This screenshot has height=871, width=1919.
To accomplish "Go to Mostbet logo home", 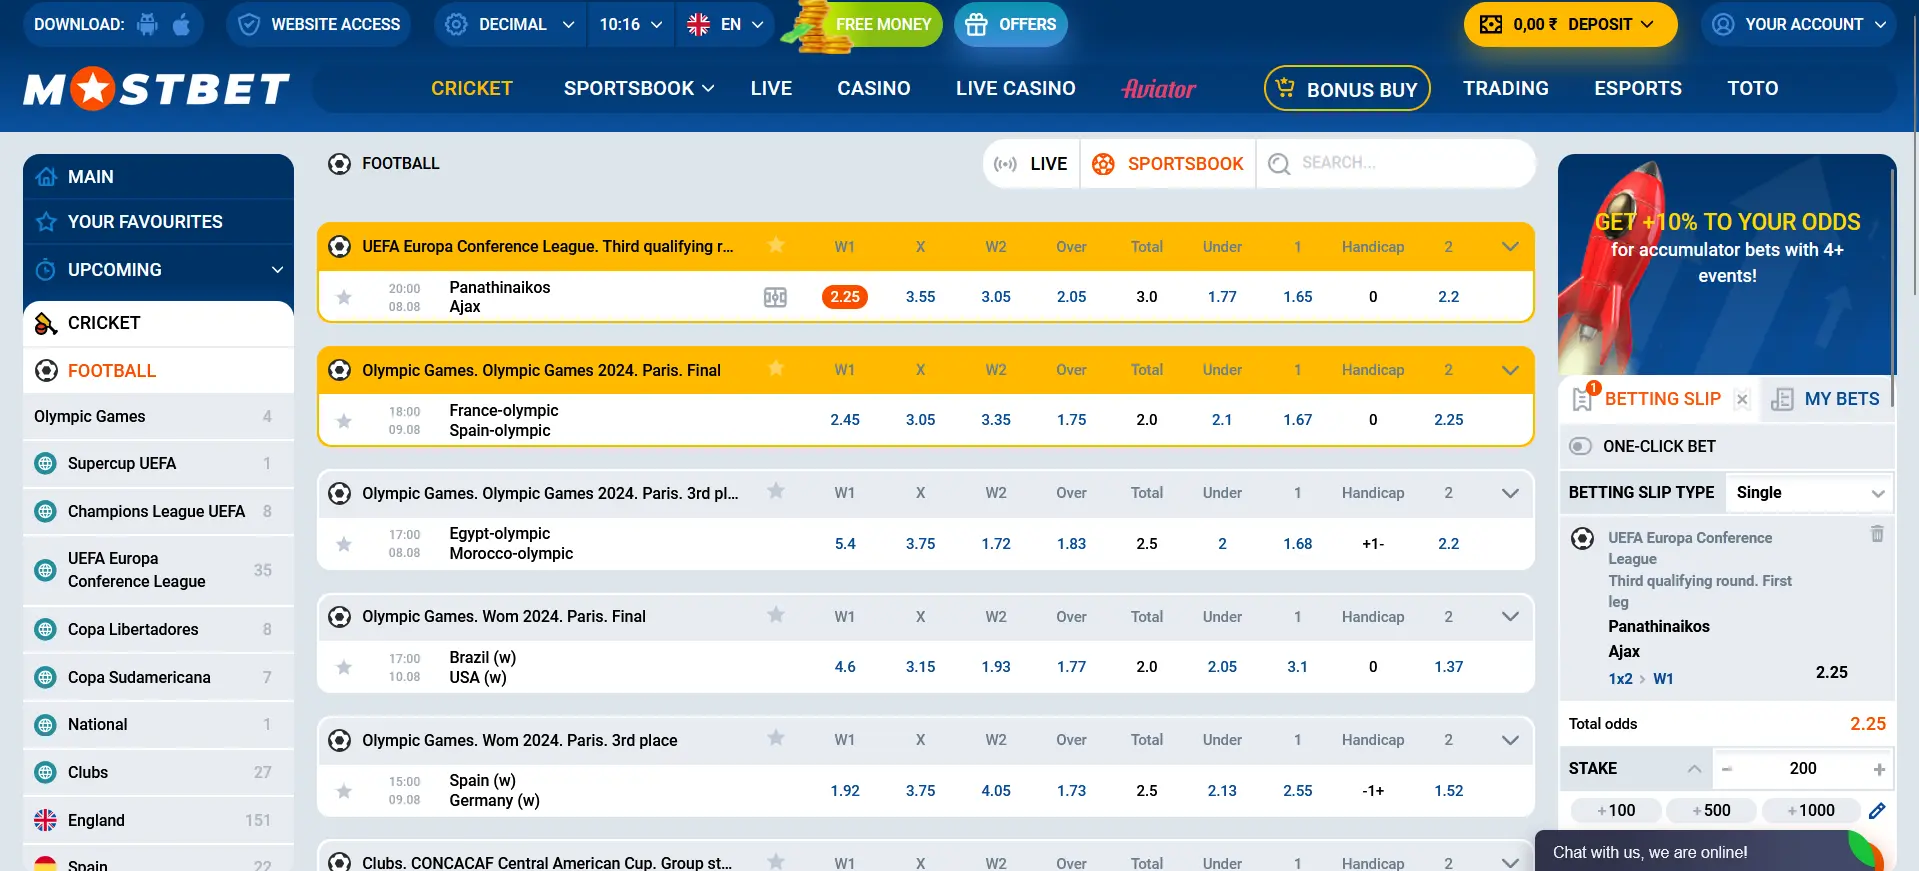I will 157,89.
